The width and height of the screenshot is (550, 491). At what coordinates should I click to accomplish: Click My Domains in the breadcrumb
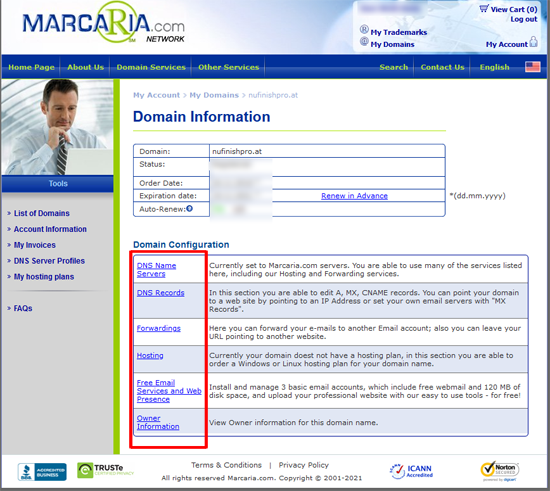tap(214, 95)
